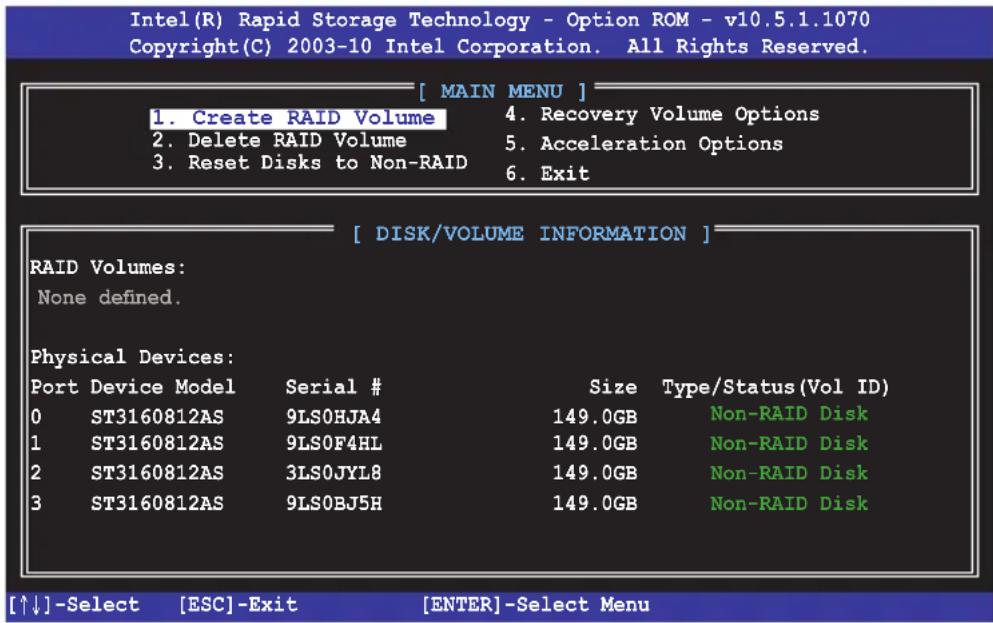Screen dimensions: 993x623
Task: Open Recovery Volume Options
Action: click(662, 115)
